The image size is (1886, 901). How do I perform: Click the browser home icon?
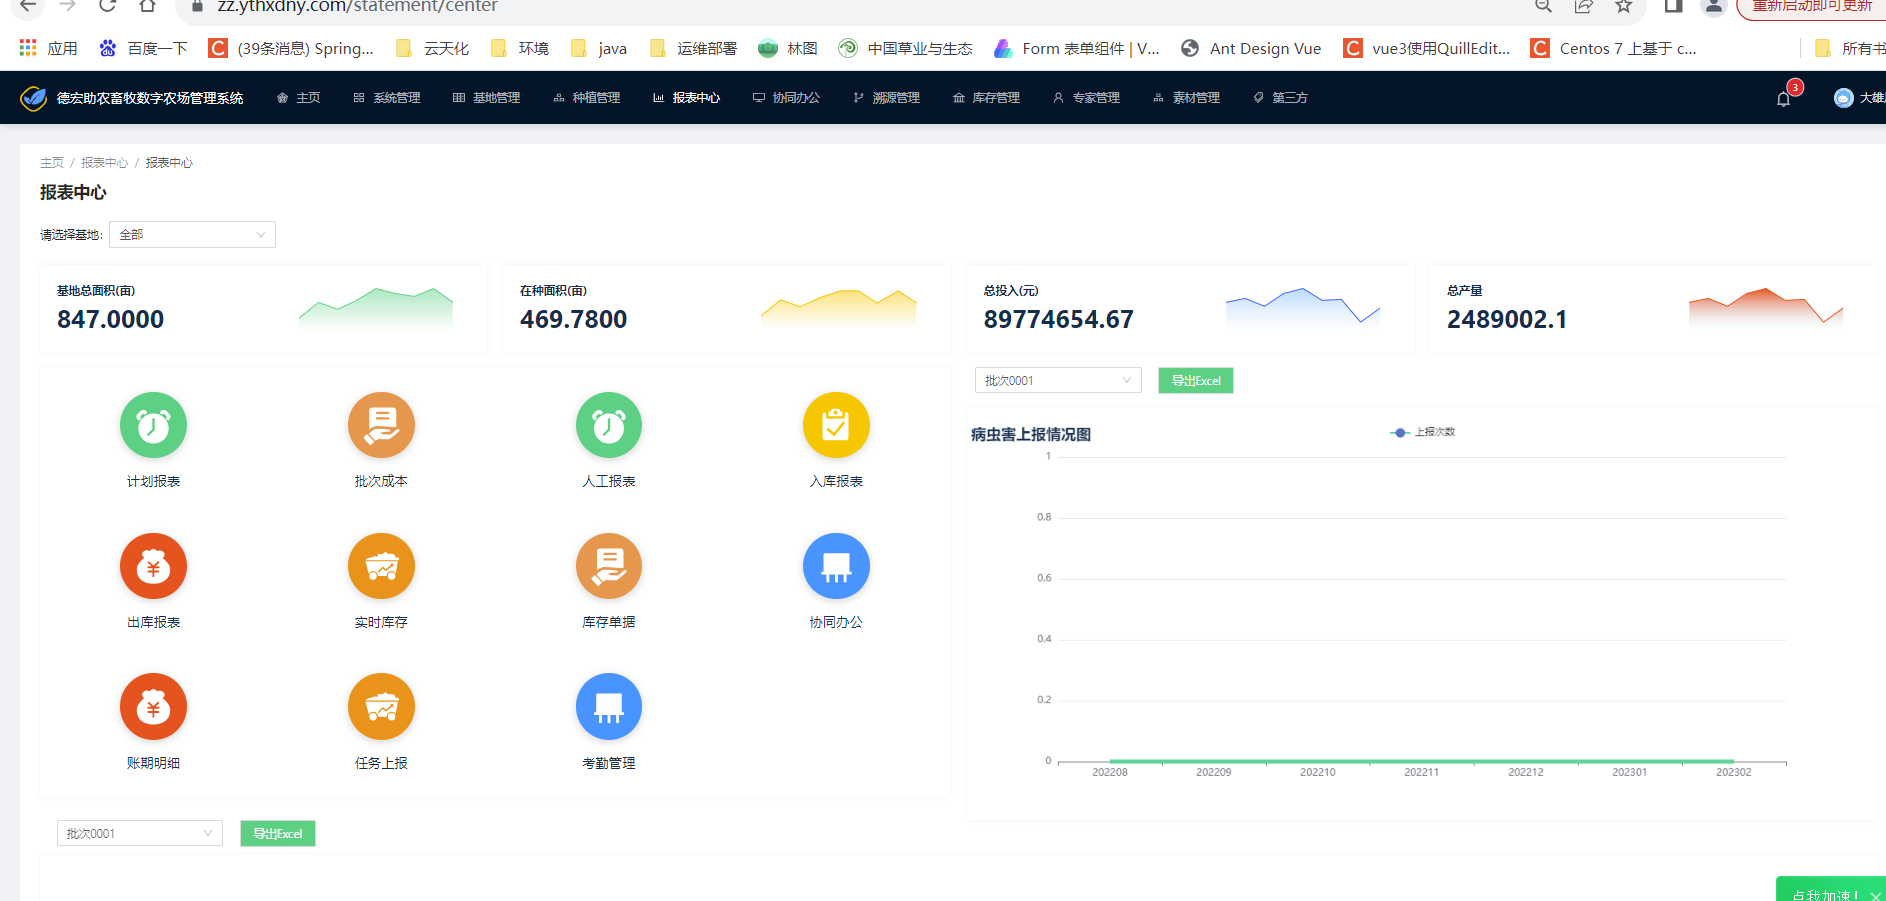point(147,5)
